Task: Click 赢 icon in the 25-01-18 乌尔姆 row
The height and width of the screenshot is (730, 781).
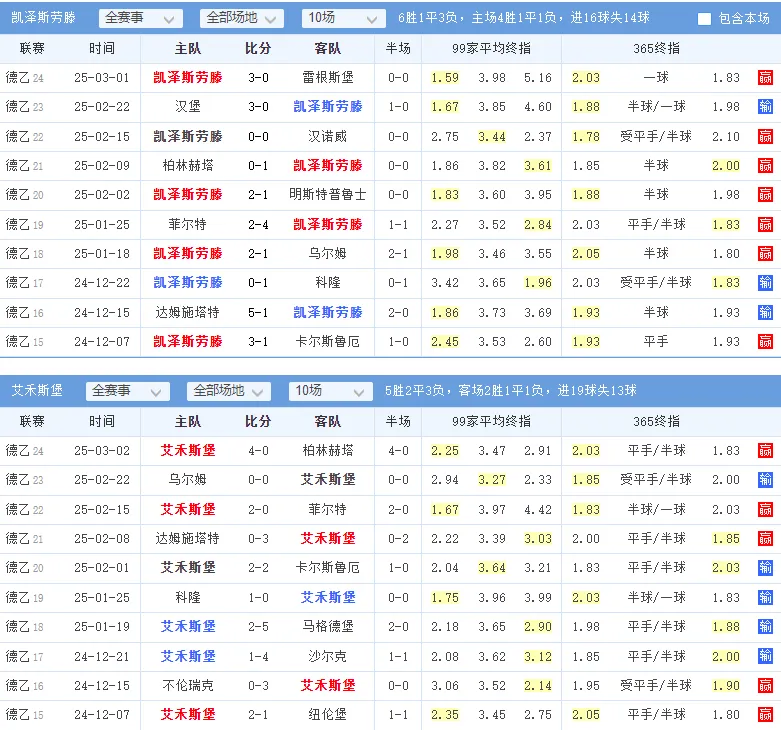Action: [765, 253]
